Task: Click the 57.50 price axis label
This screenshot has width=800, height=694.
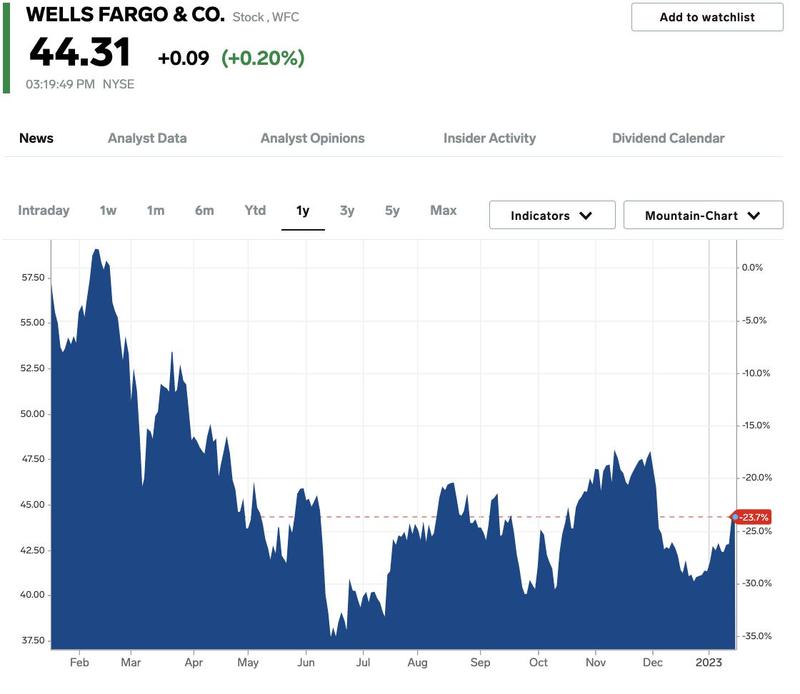Action: [33, 278]
